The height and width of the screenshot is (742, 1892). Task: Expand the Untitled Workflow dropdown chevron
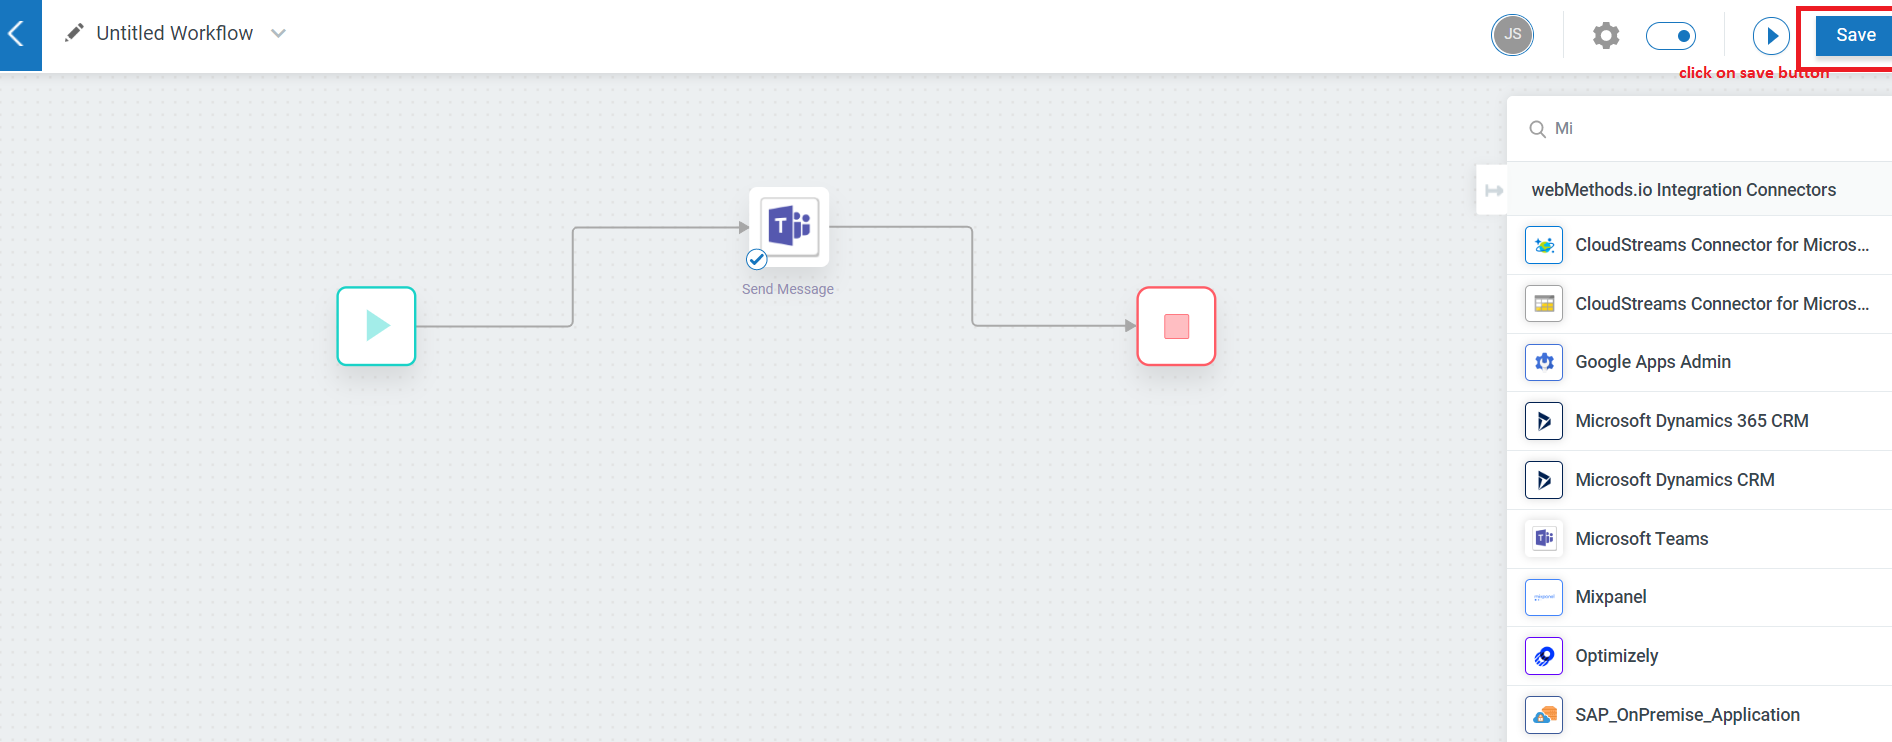(279, 33)
